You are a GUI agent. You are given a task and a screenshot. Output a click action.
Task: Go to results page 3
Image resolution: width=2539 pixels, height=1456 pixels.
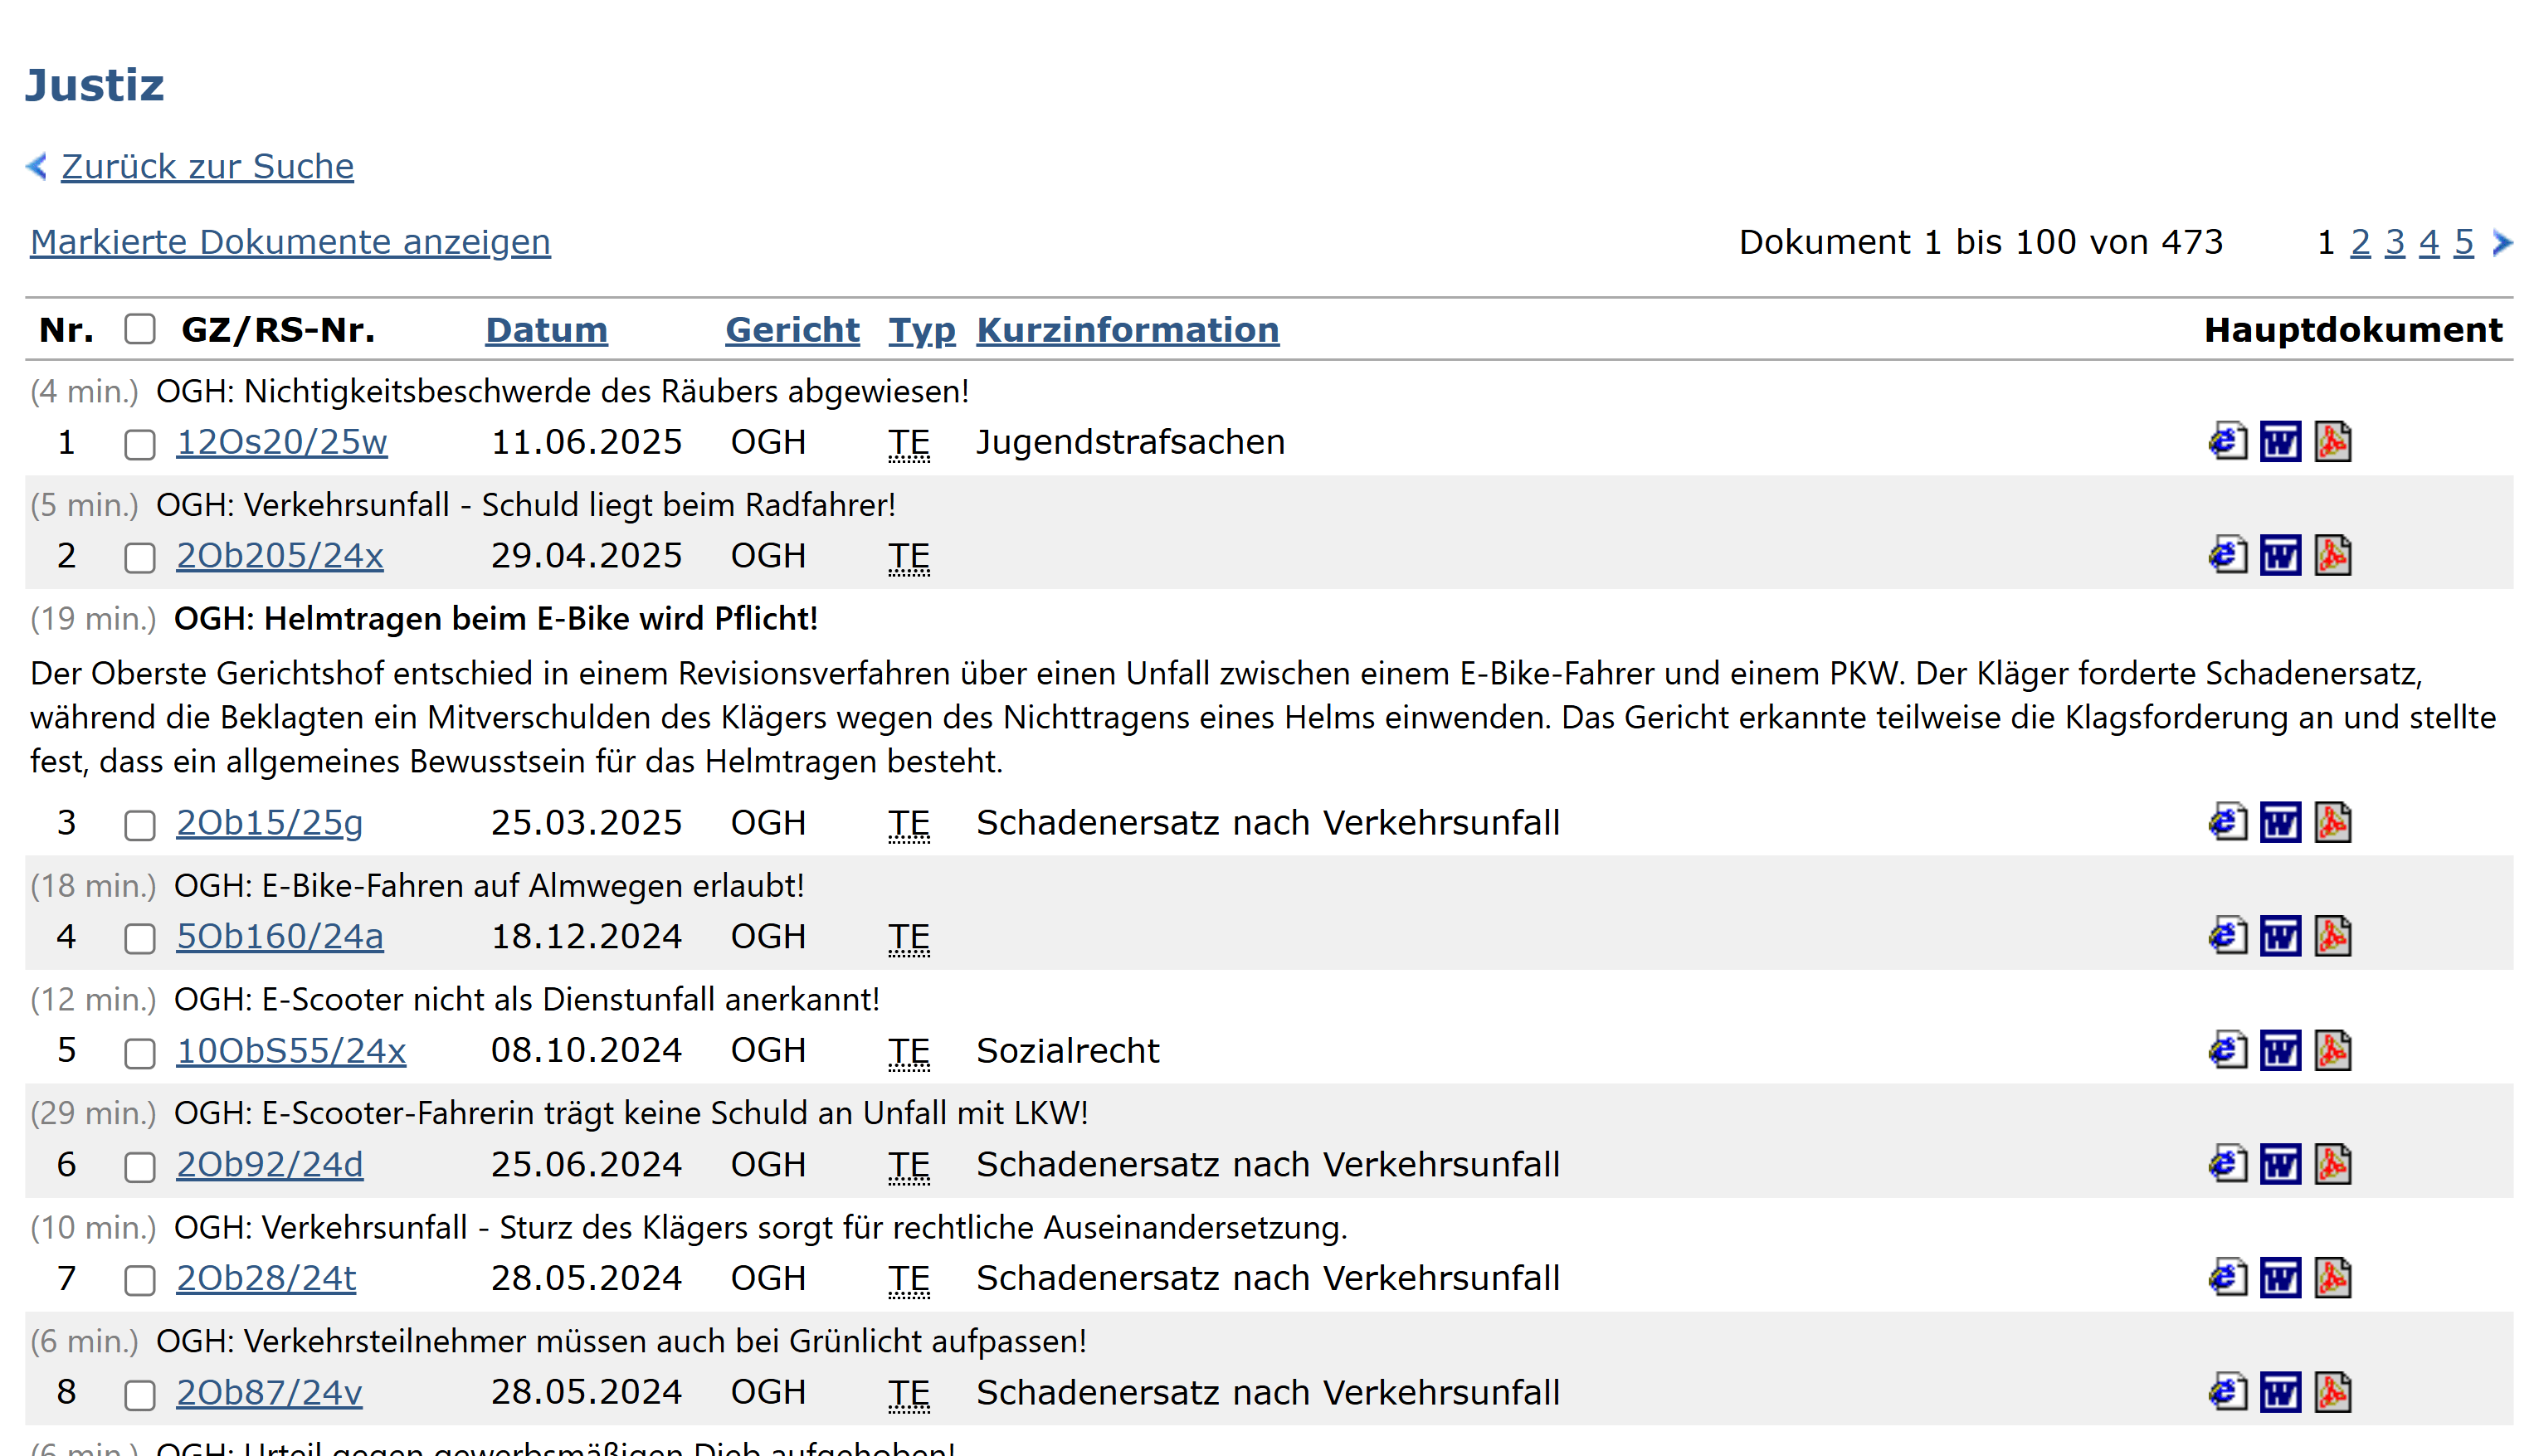coord(2394,243)
